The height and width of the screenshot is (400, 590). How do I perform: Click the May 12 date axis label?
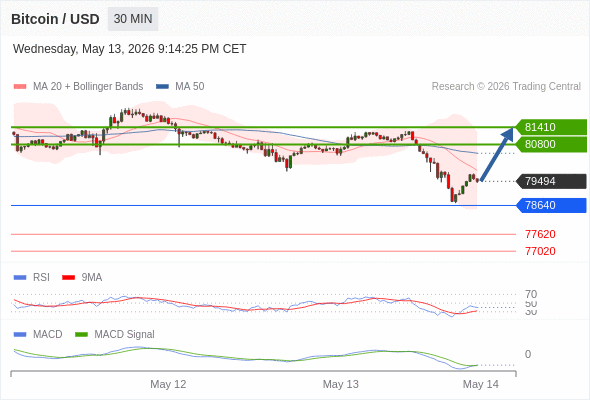point(168,384)
